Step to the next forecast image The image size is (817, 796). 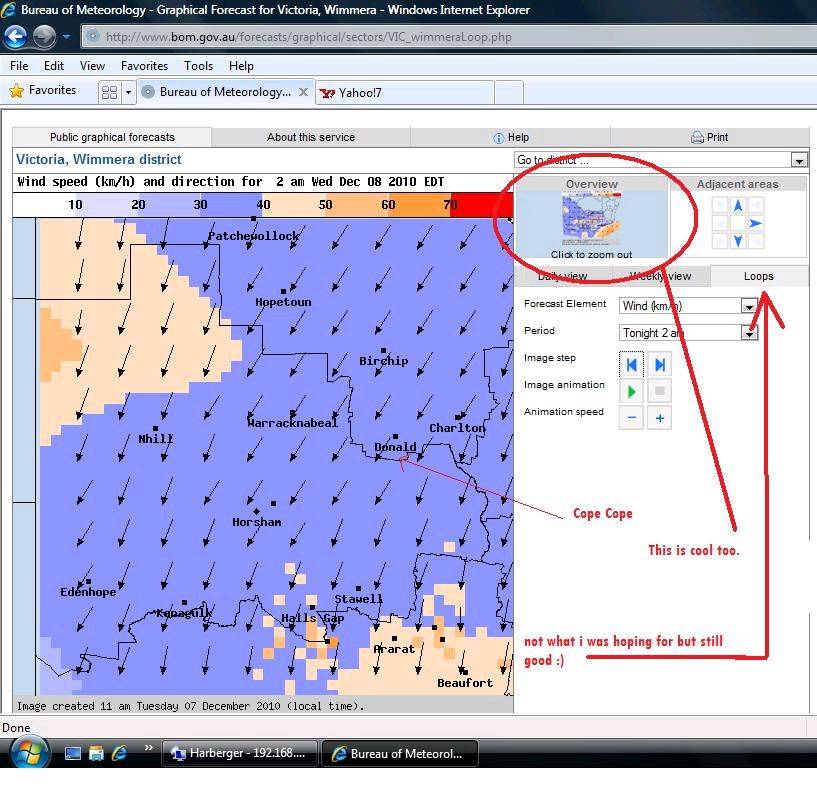coord(659,364)
